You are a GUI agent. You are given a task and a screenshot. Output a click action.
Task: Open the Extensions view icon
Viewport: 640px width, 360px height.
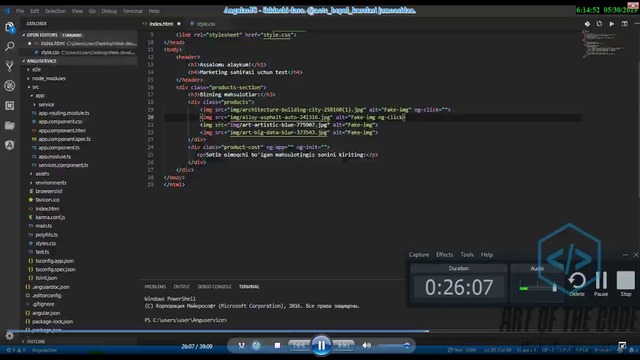point(10,105)
